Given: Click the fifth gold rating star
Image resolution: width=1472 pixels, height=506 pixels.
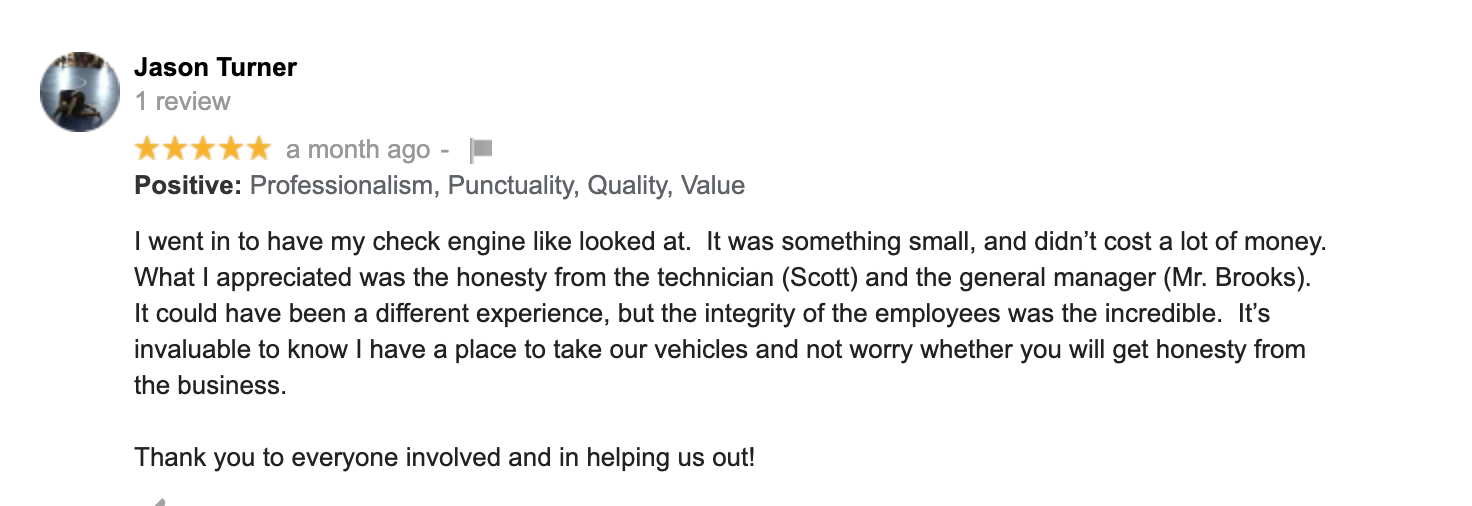Looking at the screenshot, I should [259, 149].
